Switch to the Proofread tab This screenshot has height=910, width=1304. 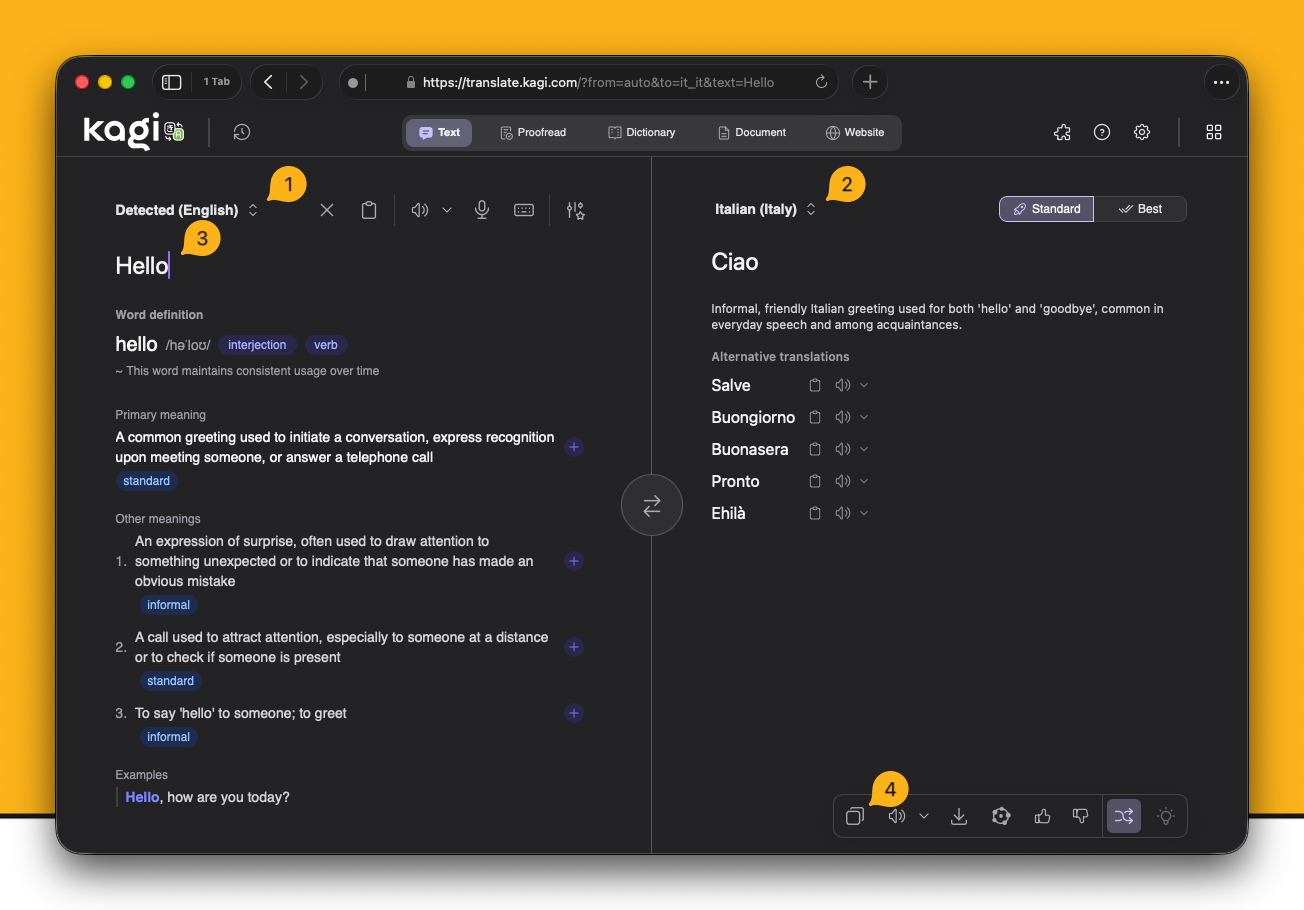pyautogui.click(x=533, y=132)
